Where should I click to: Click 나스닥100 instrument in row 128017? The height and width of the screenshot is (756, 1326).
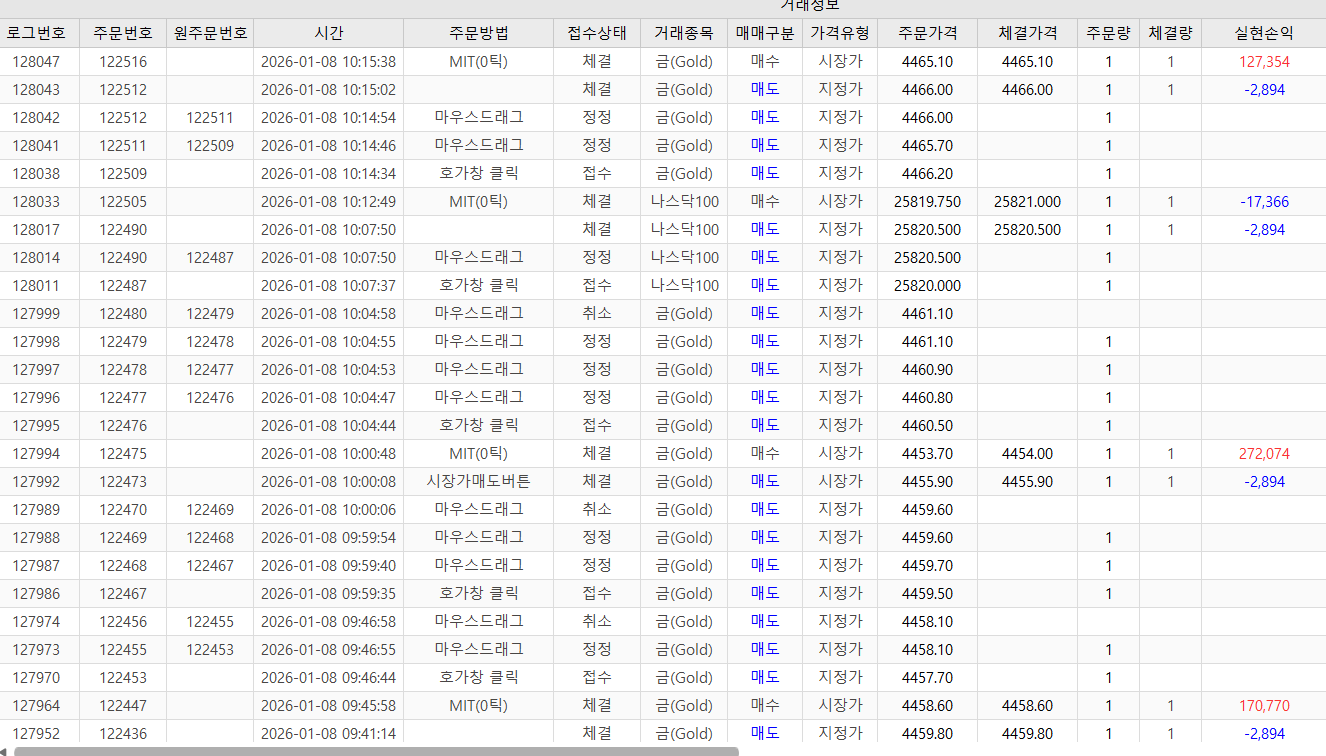(x=684, y=229)
